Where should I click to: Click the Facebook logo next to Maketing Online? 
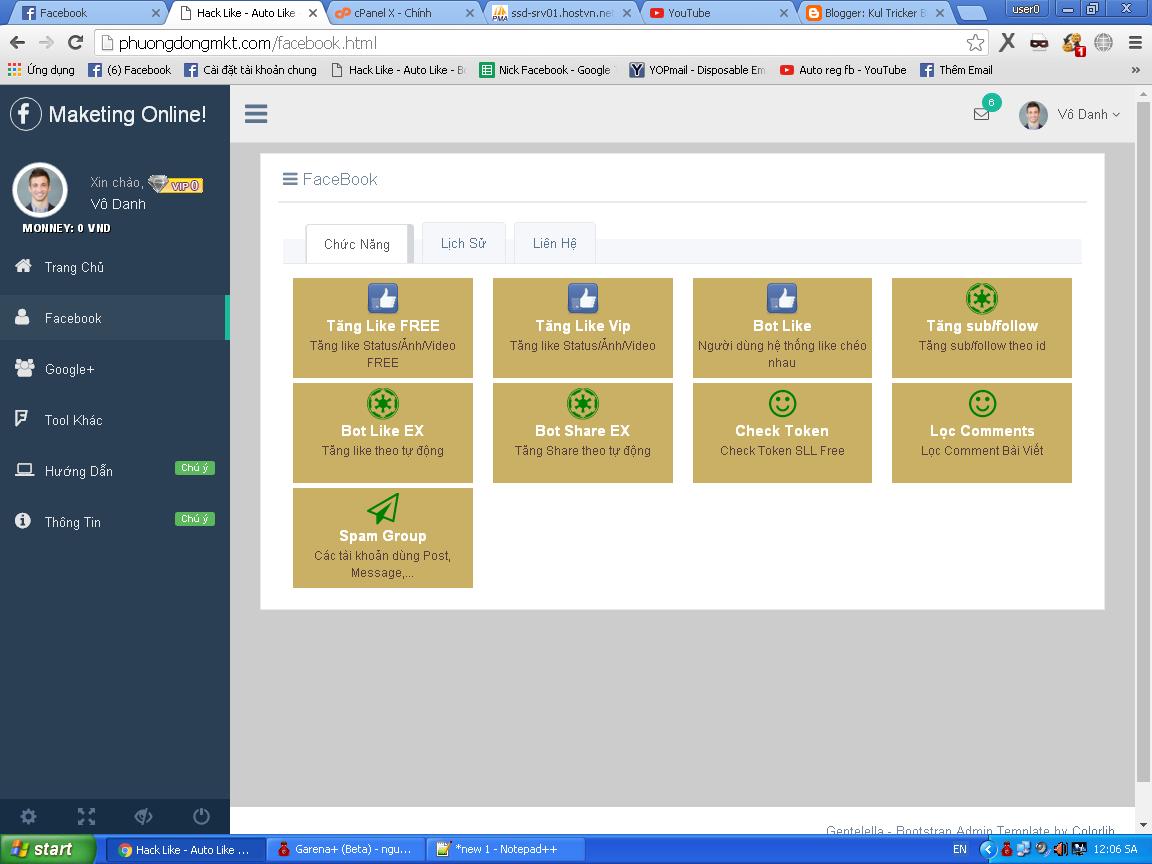[x=26, y=114]
